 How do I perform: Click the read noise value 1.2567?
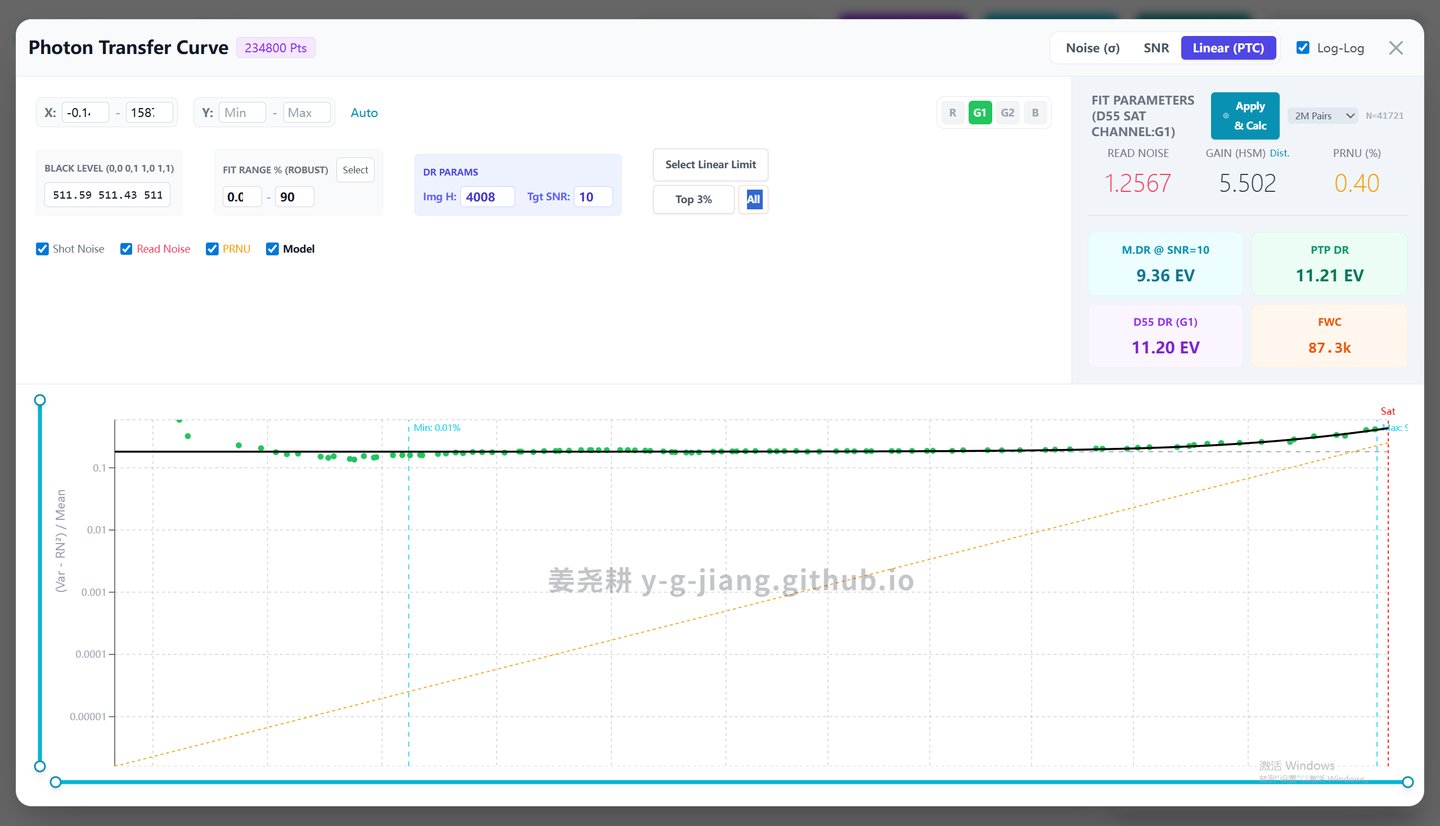[1138, 183]
